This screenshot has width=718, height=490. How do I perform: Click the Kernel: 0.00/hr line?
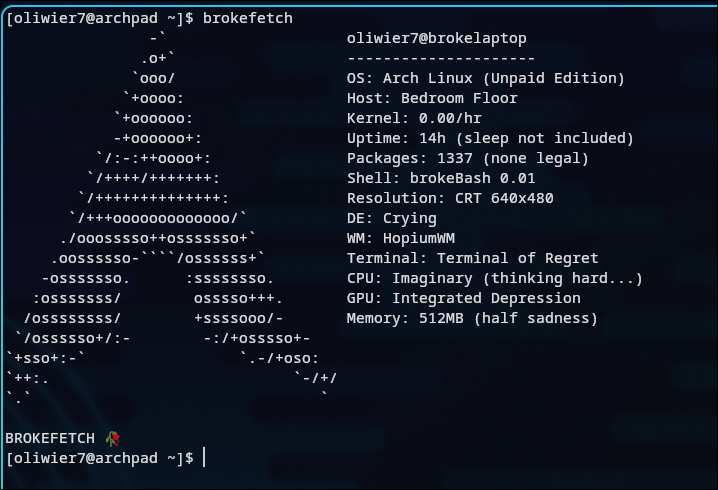(414, 118)
